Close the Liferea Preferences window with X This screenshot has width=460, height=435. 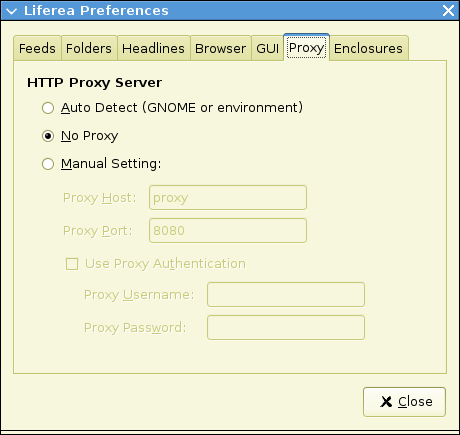(448, 11)
